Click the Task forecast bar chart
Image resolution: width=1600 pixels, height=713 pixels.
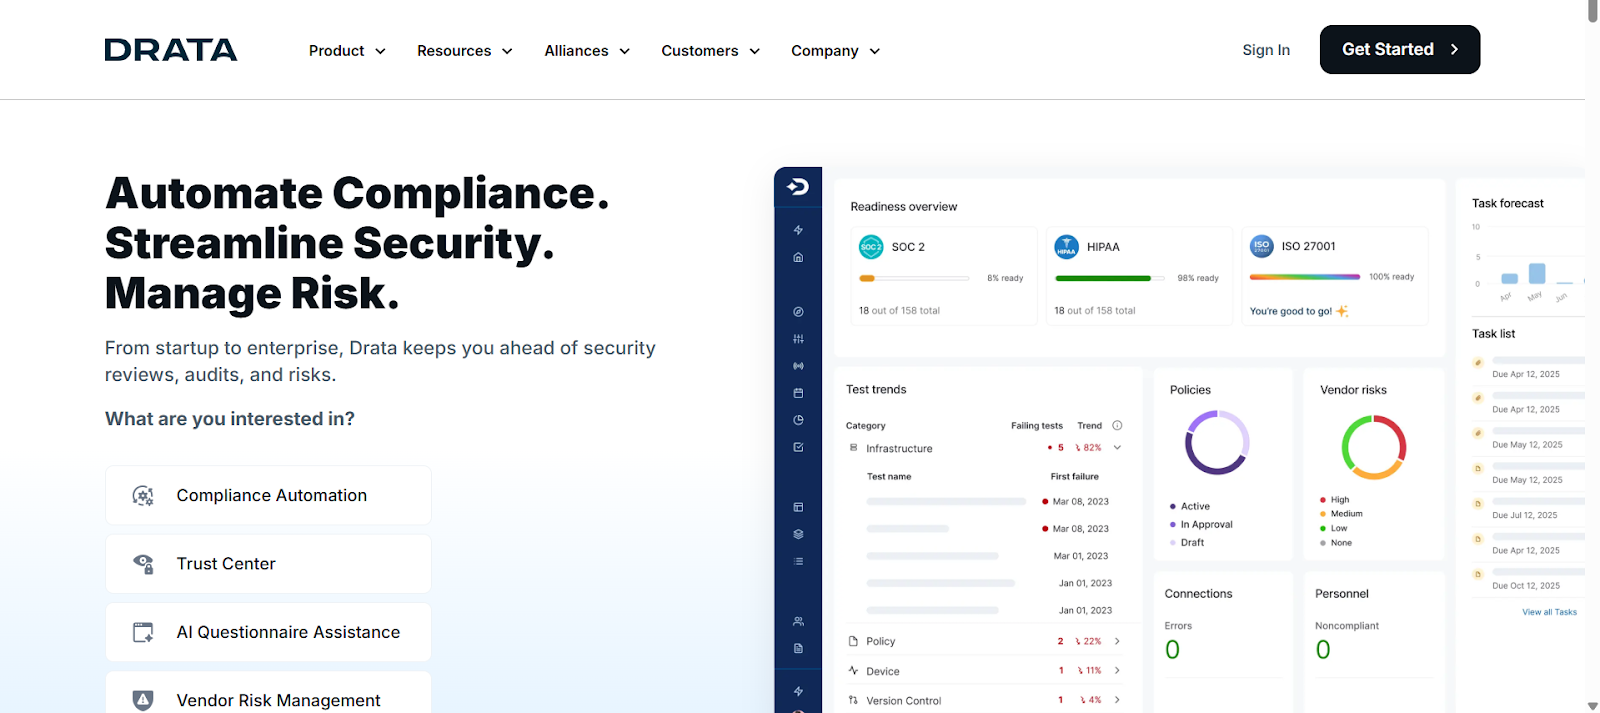[x=1530, y=264]
